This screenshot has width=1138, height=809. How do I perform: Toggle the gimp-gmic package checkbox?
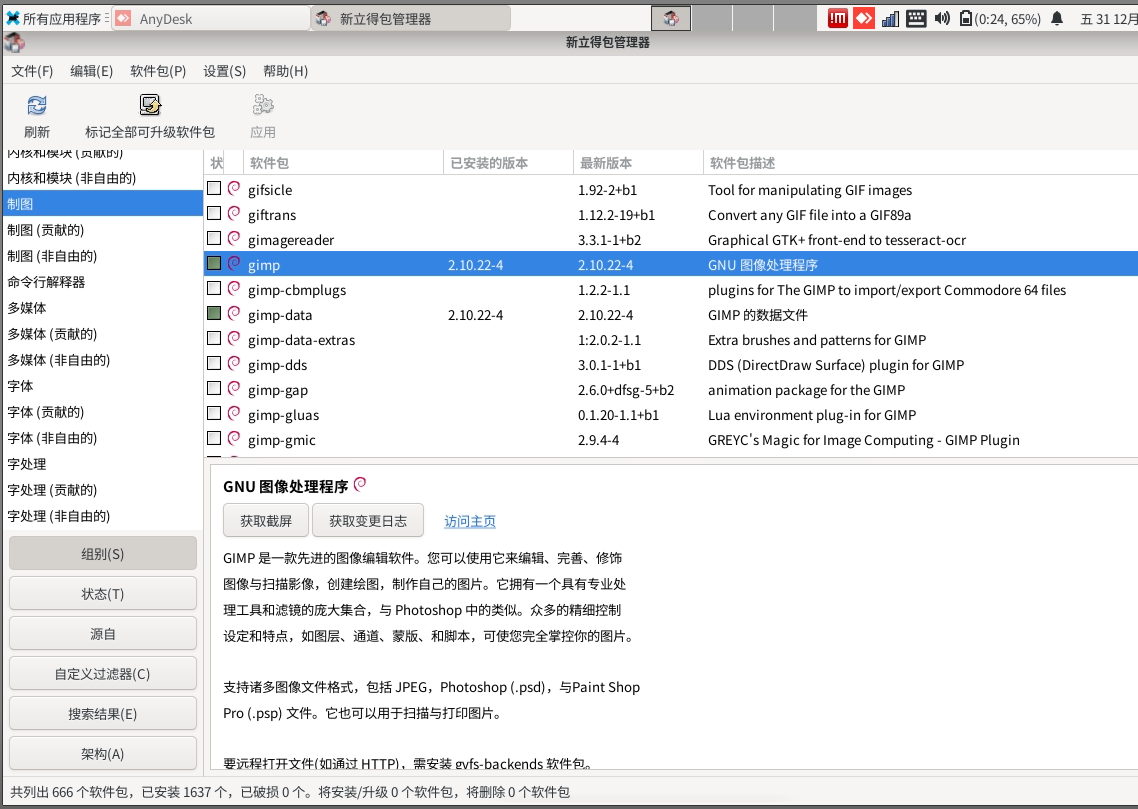[x=214, y=439]
